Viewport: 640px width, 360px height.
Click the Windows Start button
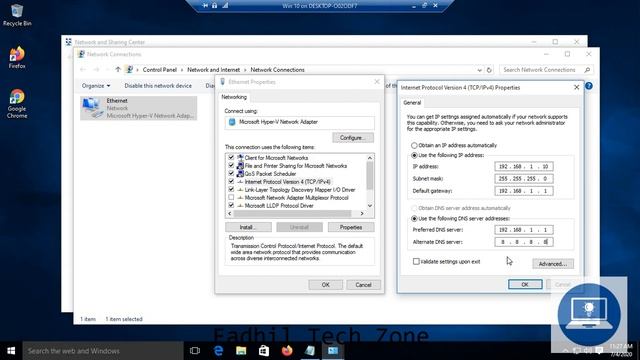11,351
